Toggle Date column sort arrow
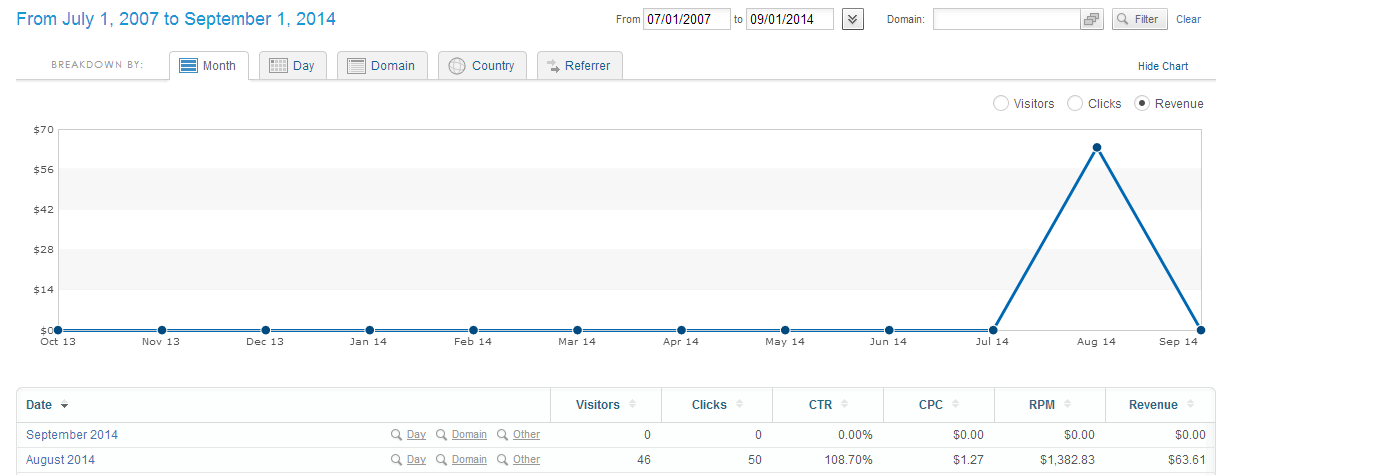1396x475 pixels. (x=65, y=405)
